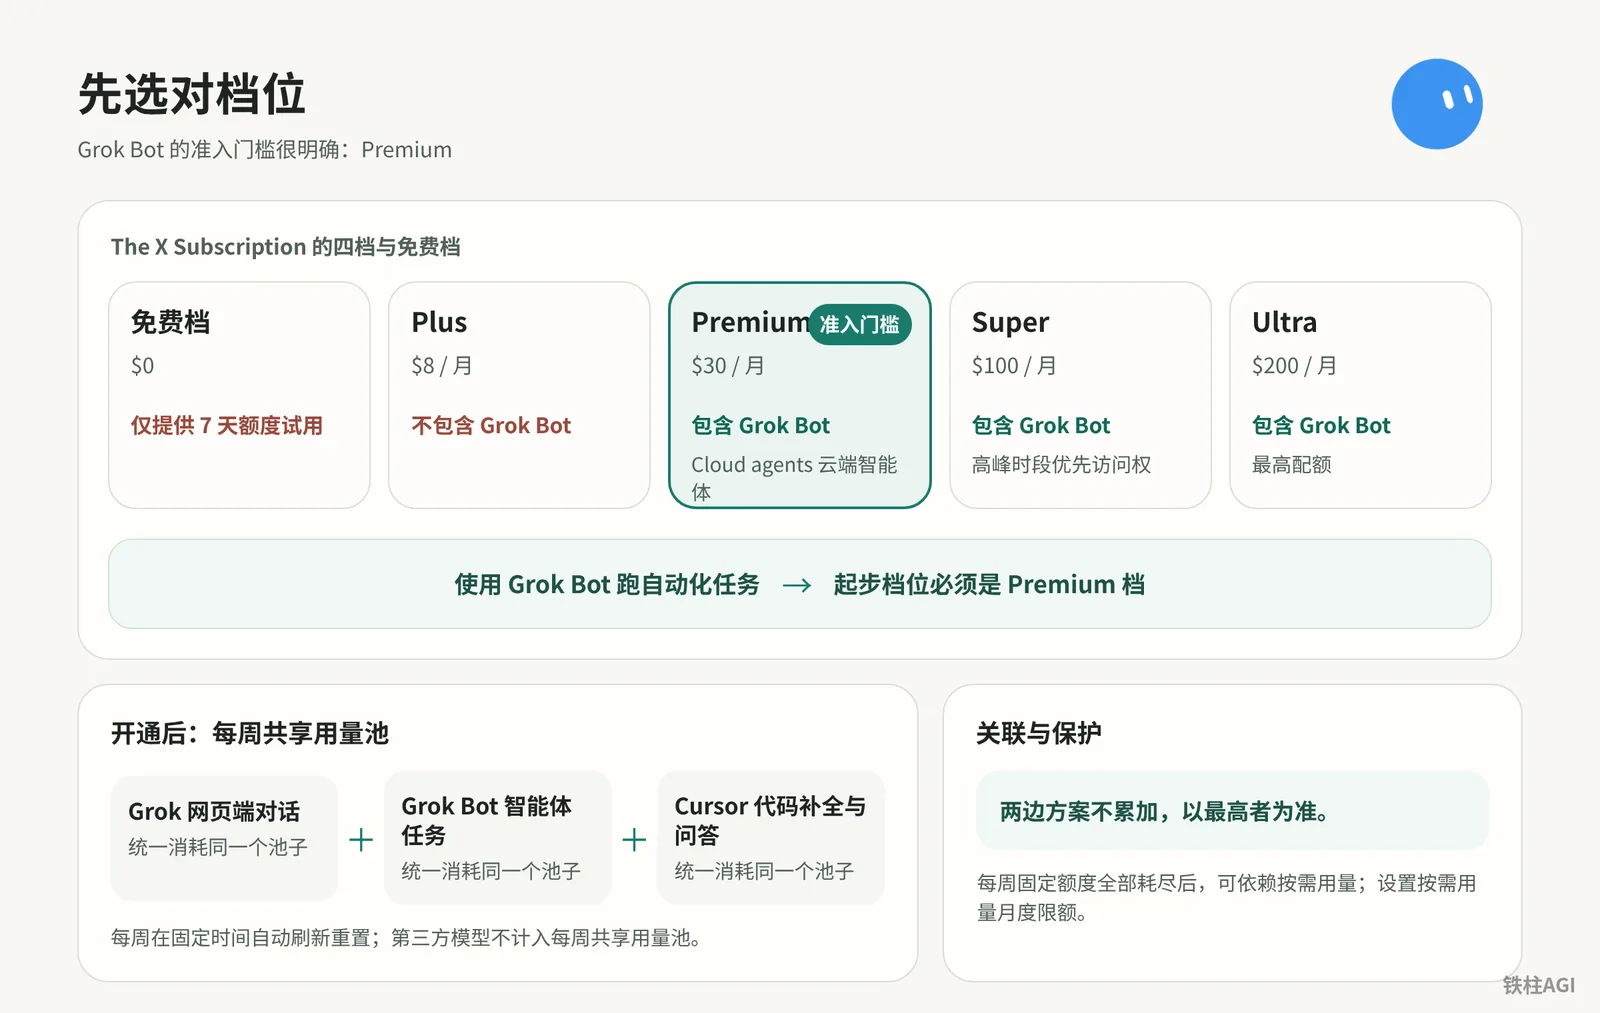Image resolution: width=1600 pixels, height=1013 pixels.
Task: Click the footnote starting "每周在固定时间自动刷新重置"
Action: 406,938
